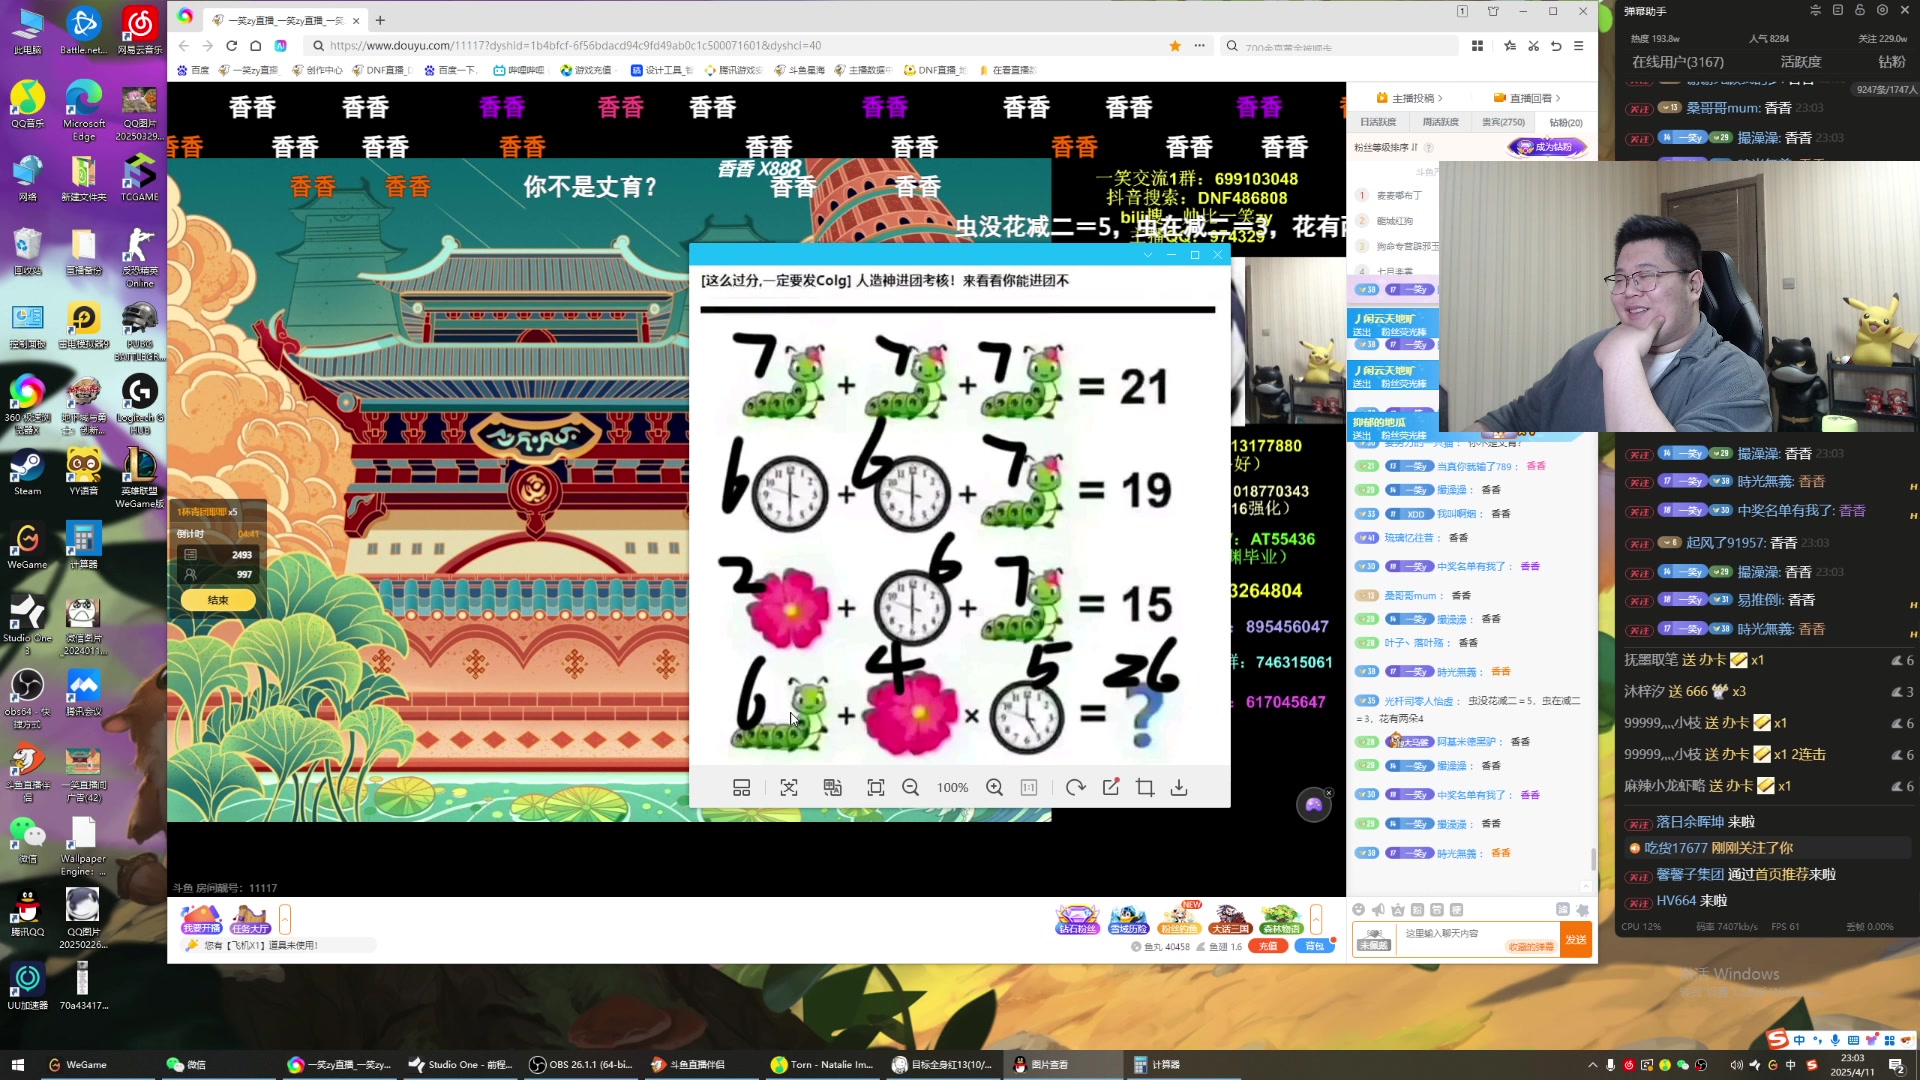Zoom out the puzzle image

(910, 788)
